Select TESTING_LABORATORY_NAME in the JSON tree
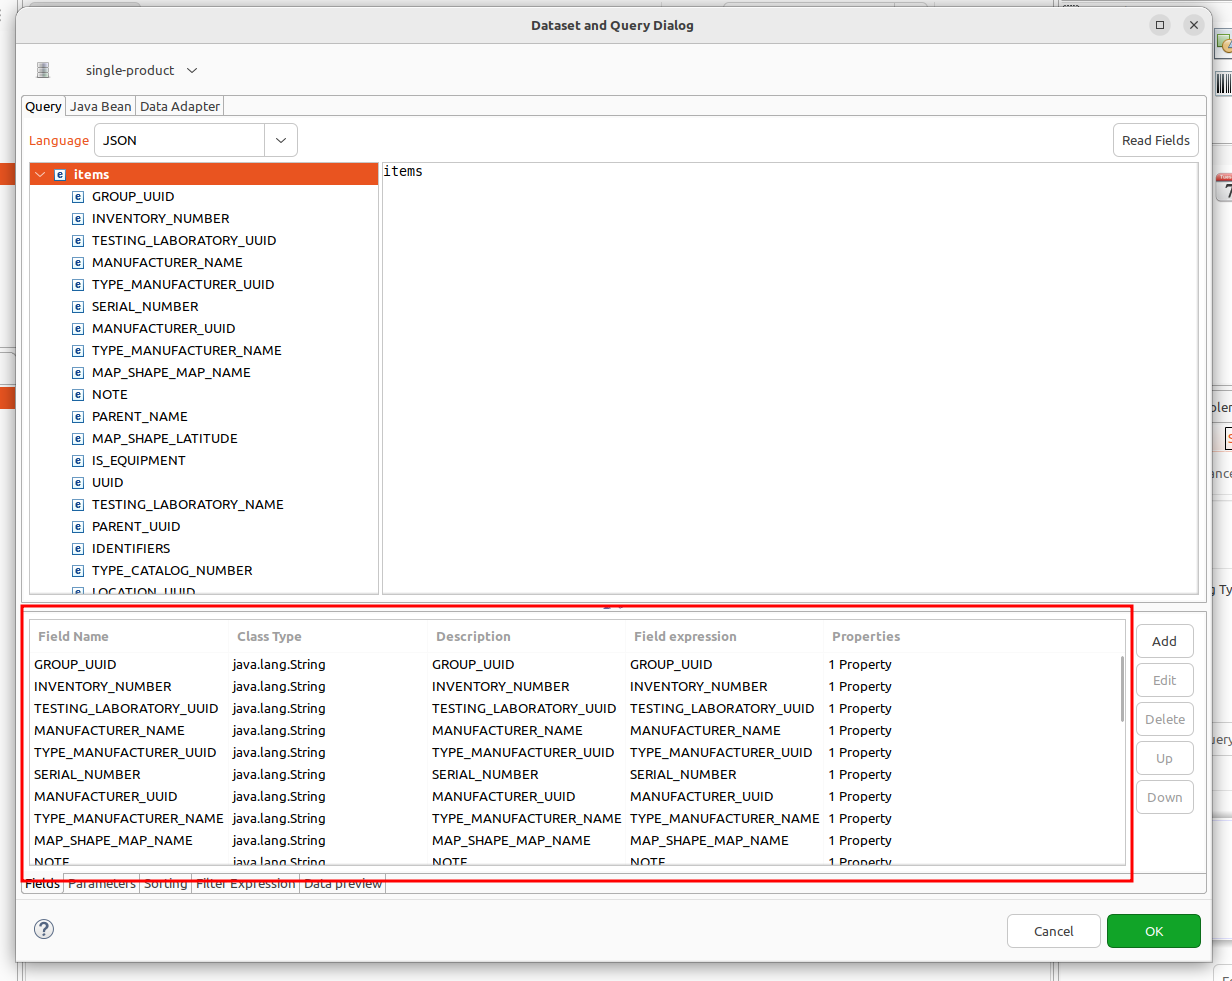 click(187, 505)
